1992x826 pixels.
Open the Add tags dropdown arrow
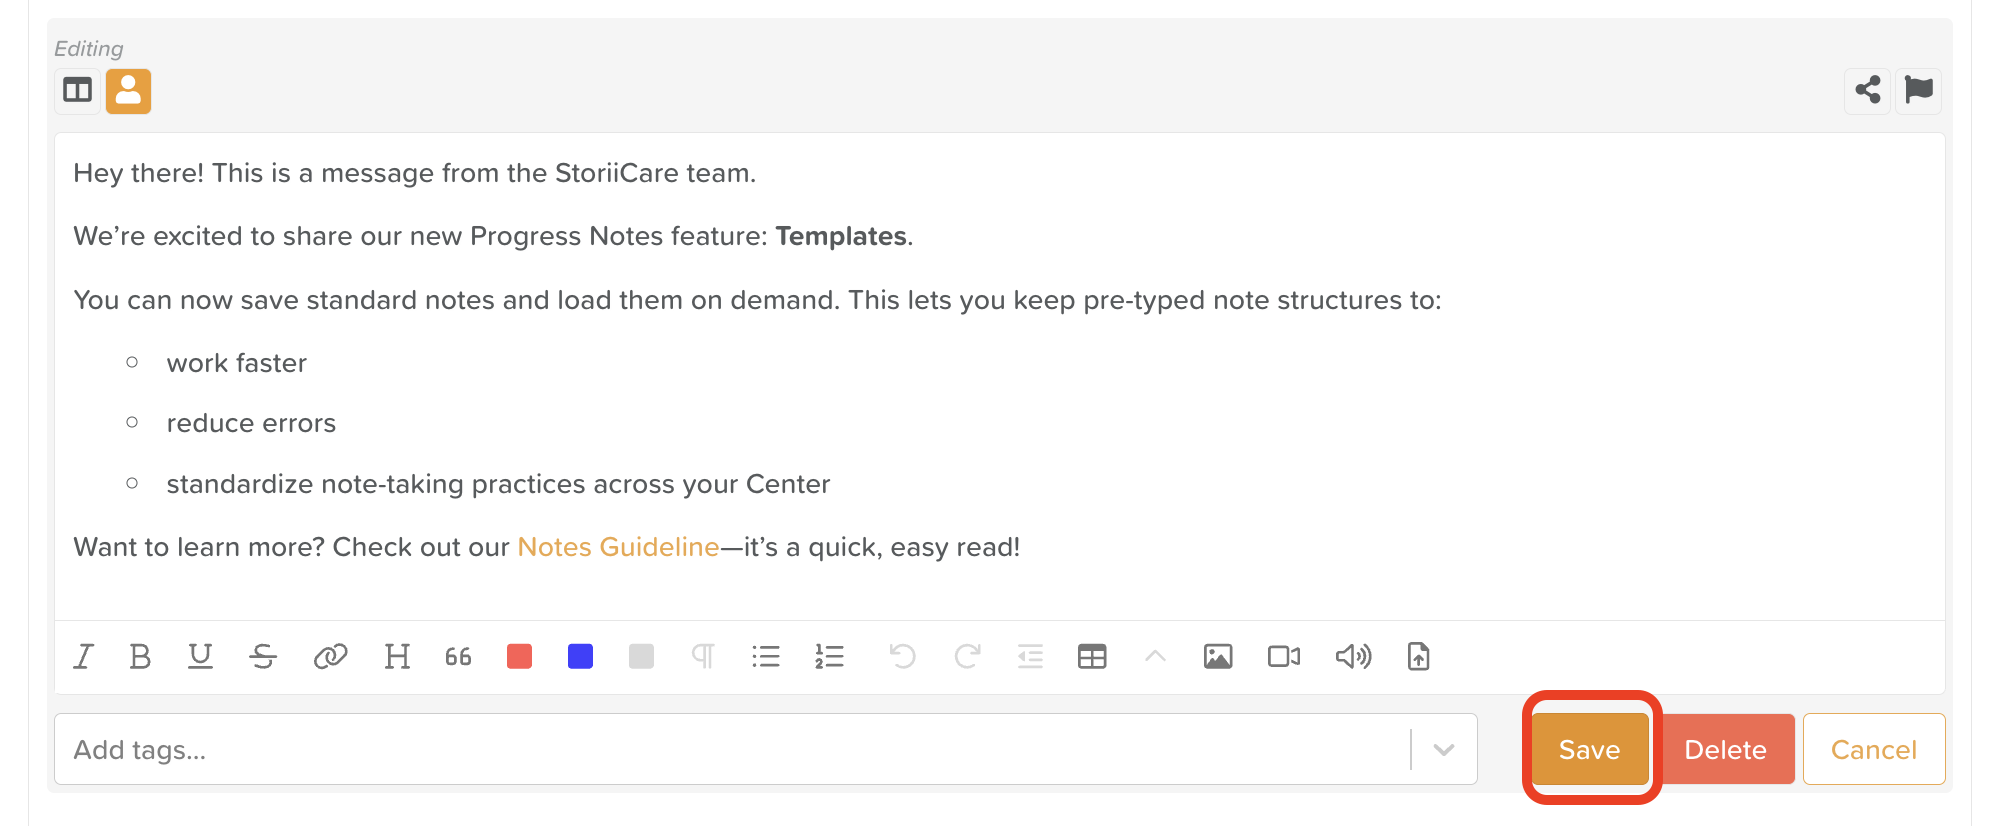[x=1443, y=750]
